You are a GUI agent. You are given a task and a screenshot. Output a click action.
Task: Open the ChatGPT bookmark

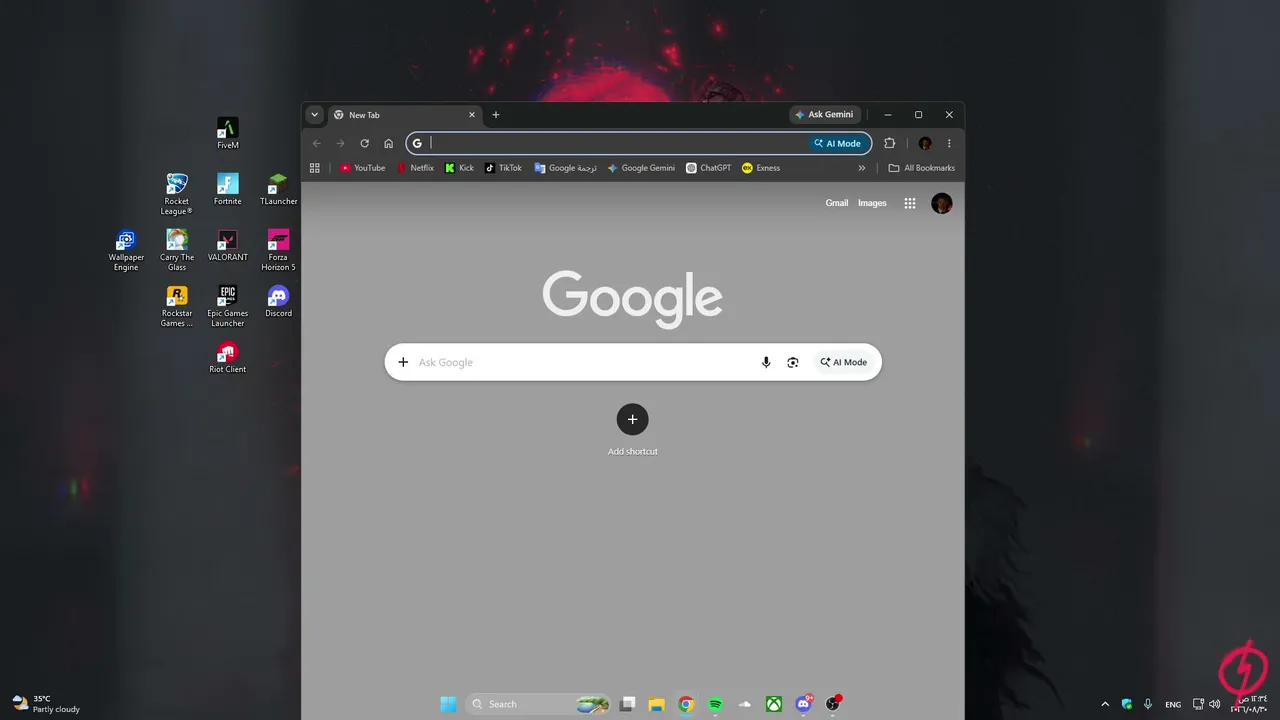[x=709, y=168]
